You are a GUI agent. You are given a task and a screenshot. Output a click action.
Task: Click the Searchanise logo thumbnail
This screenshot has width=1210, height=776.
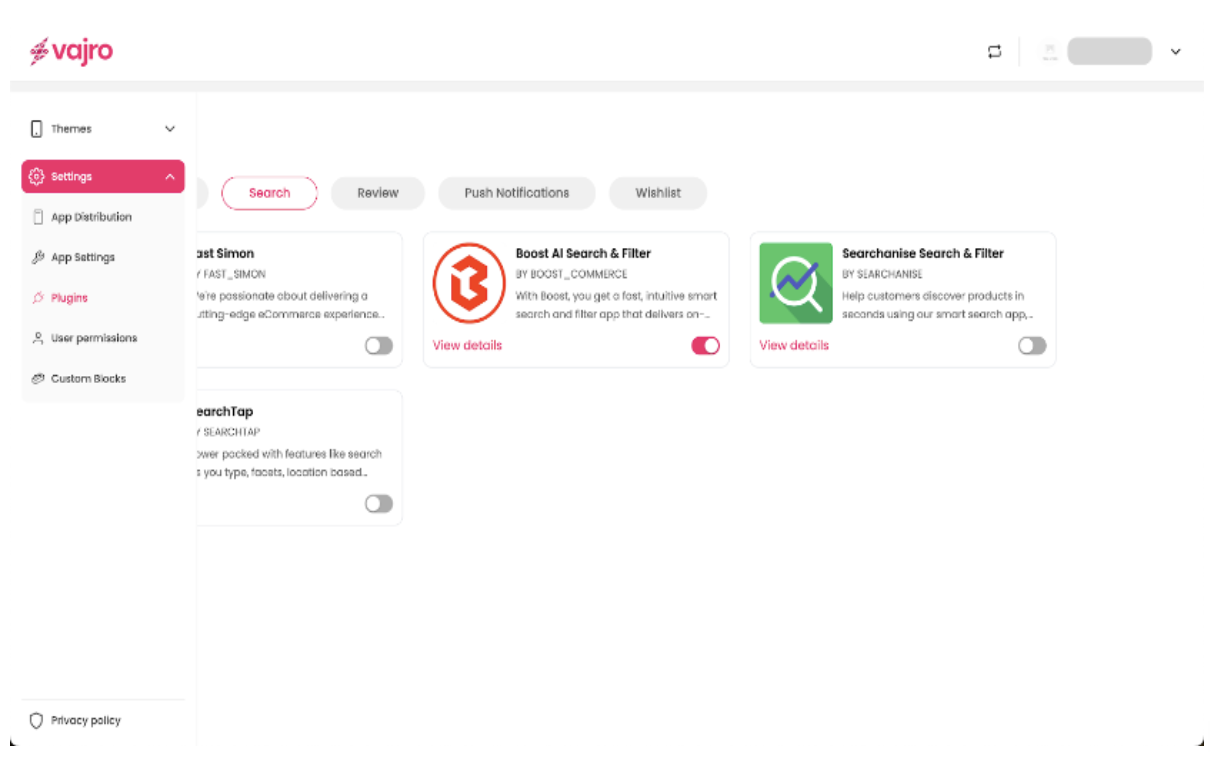(796, 283)
